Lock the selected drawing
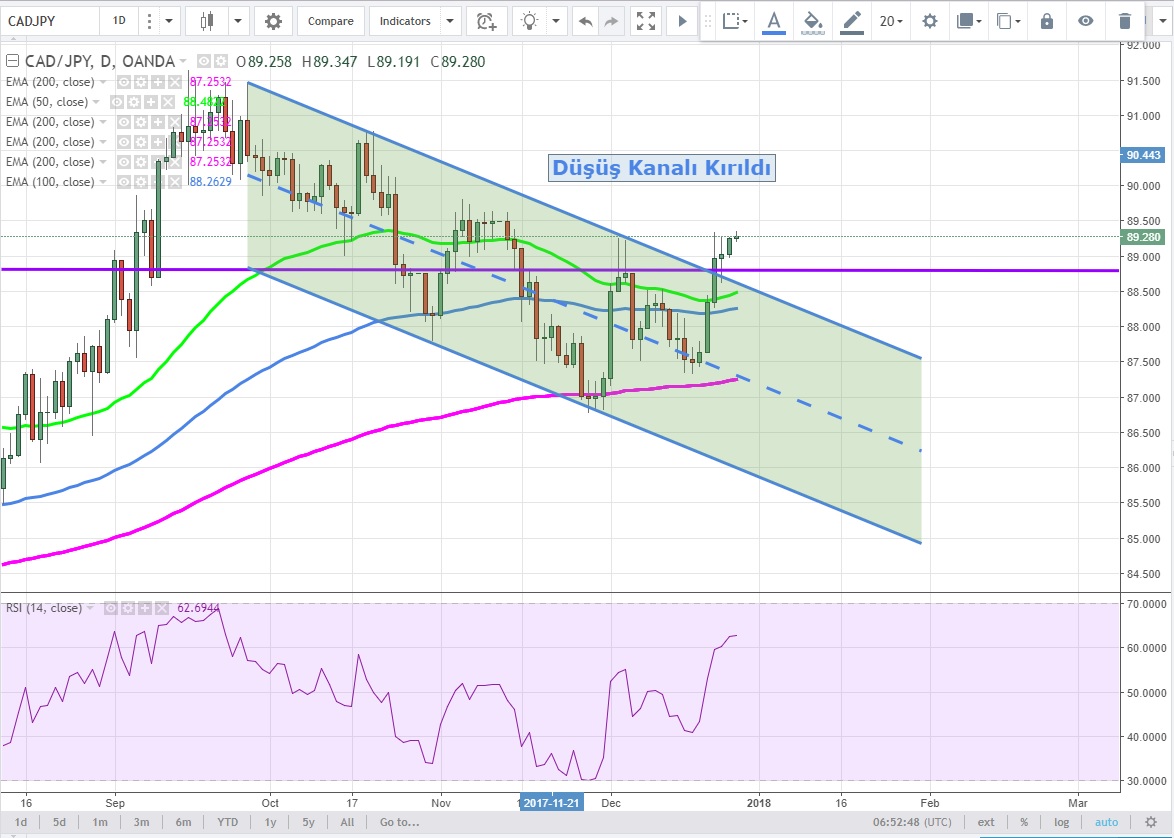This screenshot has height=838, width=1174. coord(1046,21)
